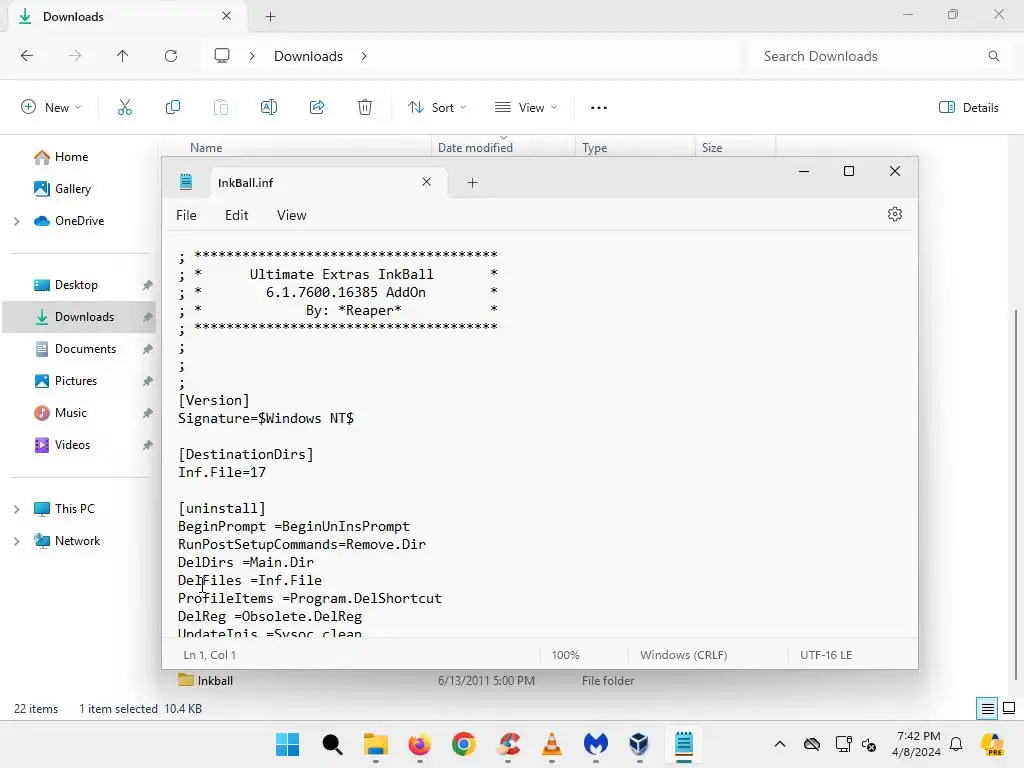Open Malwarebytes from the taskbar
Screen dimensions: 1024x768
pyautogui.click(x=596, y=744)
